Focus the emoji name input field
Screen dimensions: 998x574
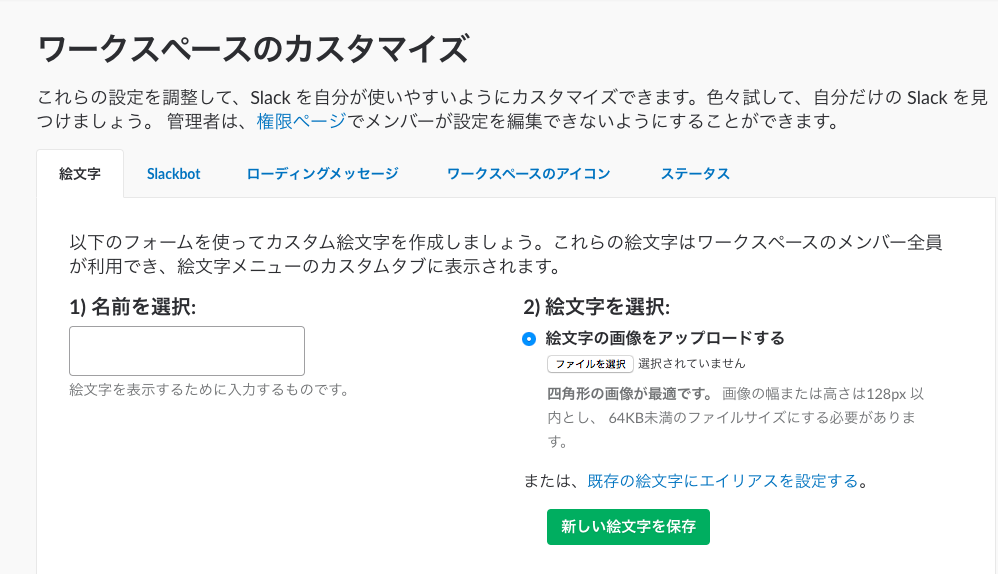point(187,351)
